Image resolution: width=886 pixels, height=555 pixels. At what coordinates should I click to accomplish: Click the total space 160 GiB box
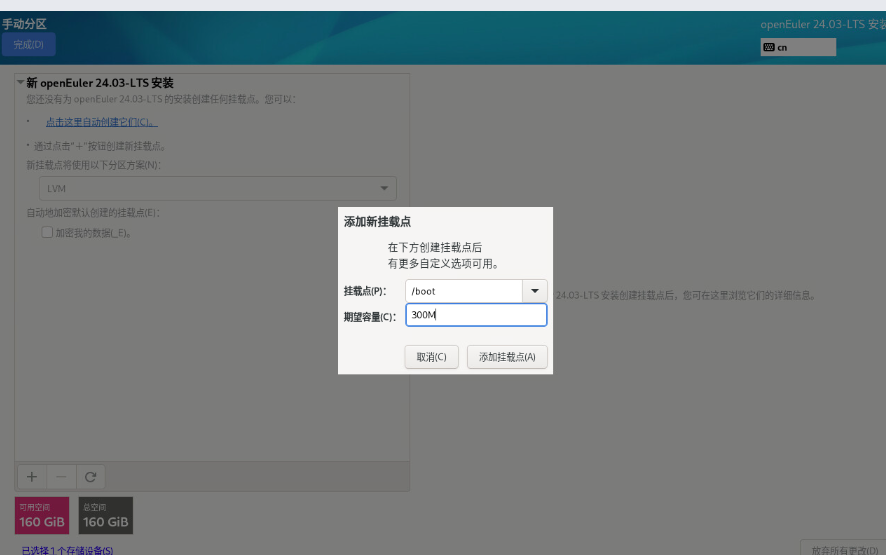(x=106, y=515)
